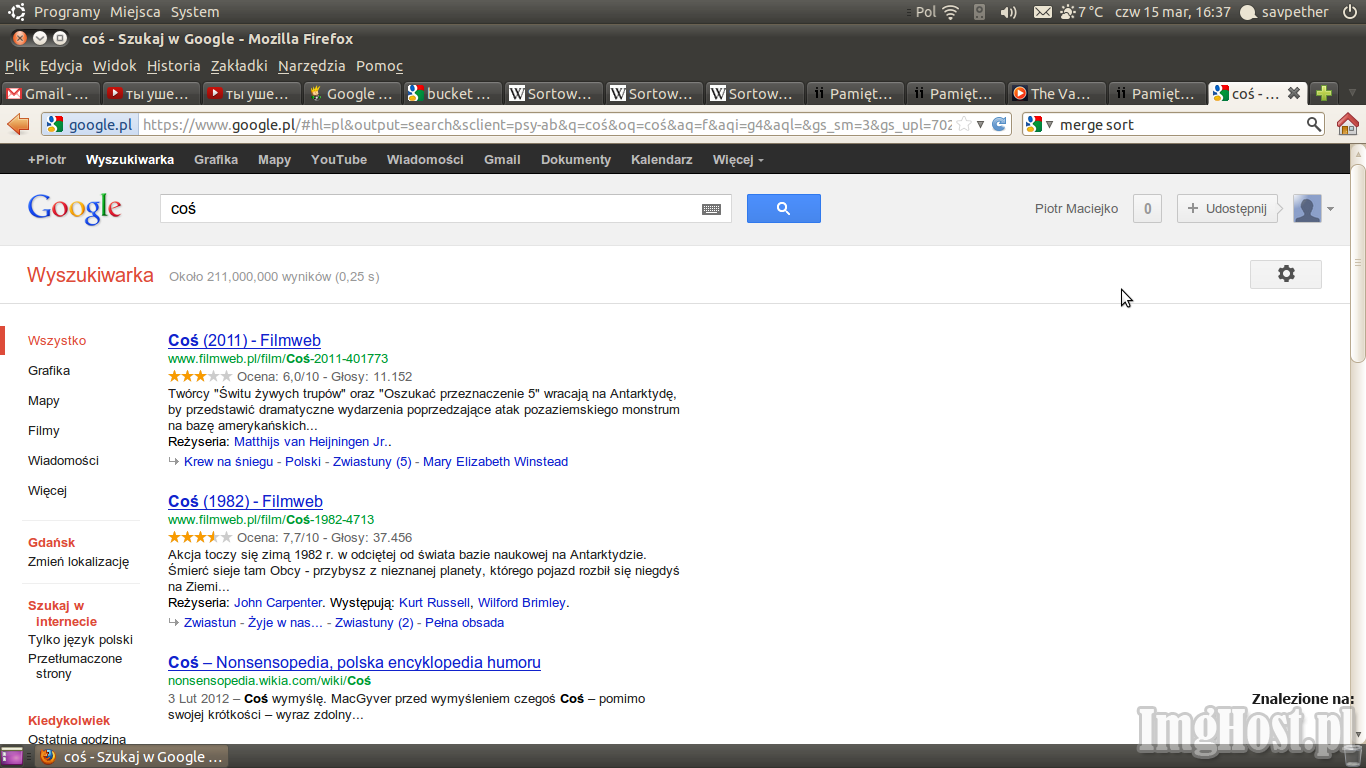This screenshot has height=768, width=1366.
Task: Open the on-screen keyboard icon in search field
Action: click(x=711, y=209)
